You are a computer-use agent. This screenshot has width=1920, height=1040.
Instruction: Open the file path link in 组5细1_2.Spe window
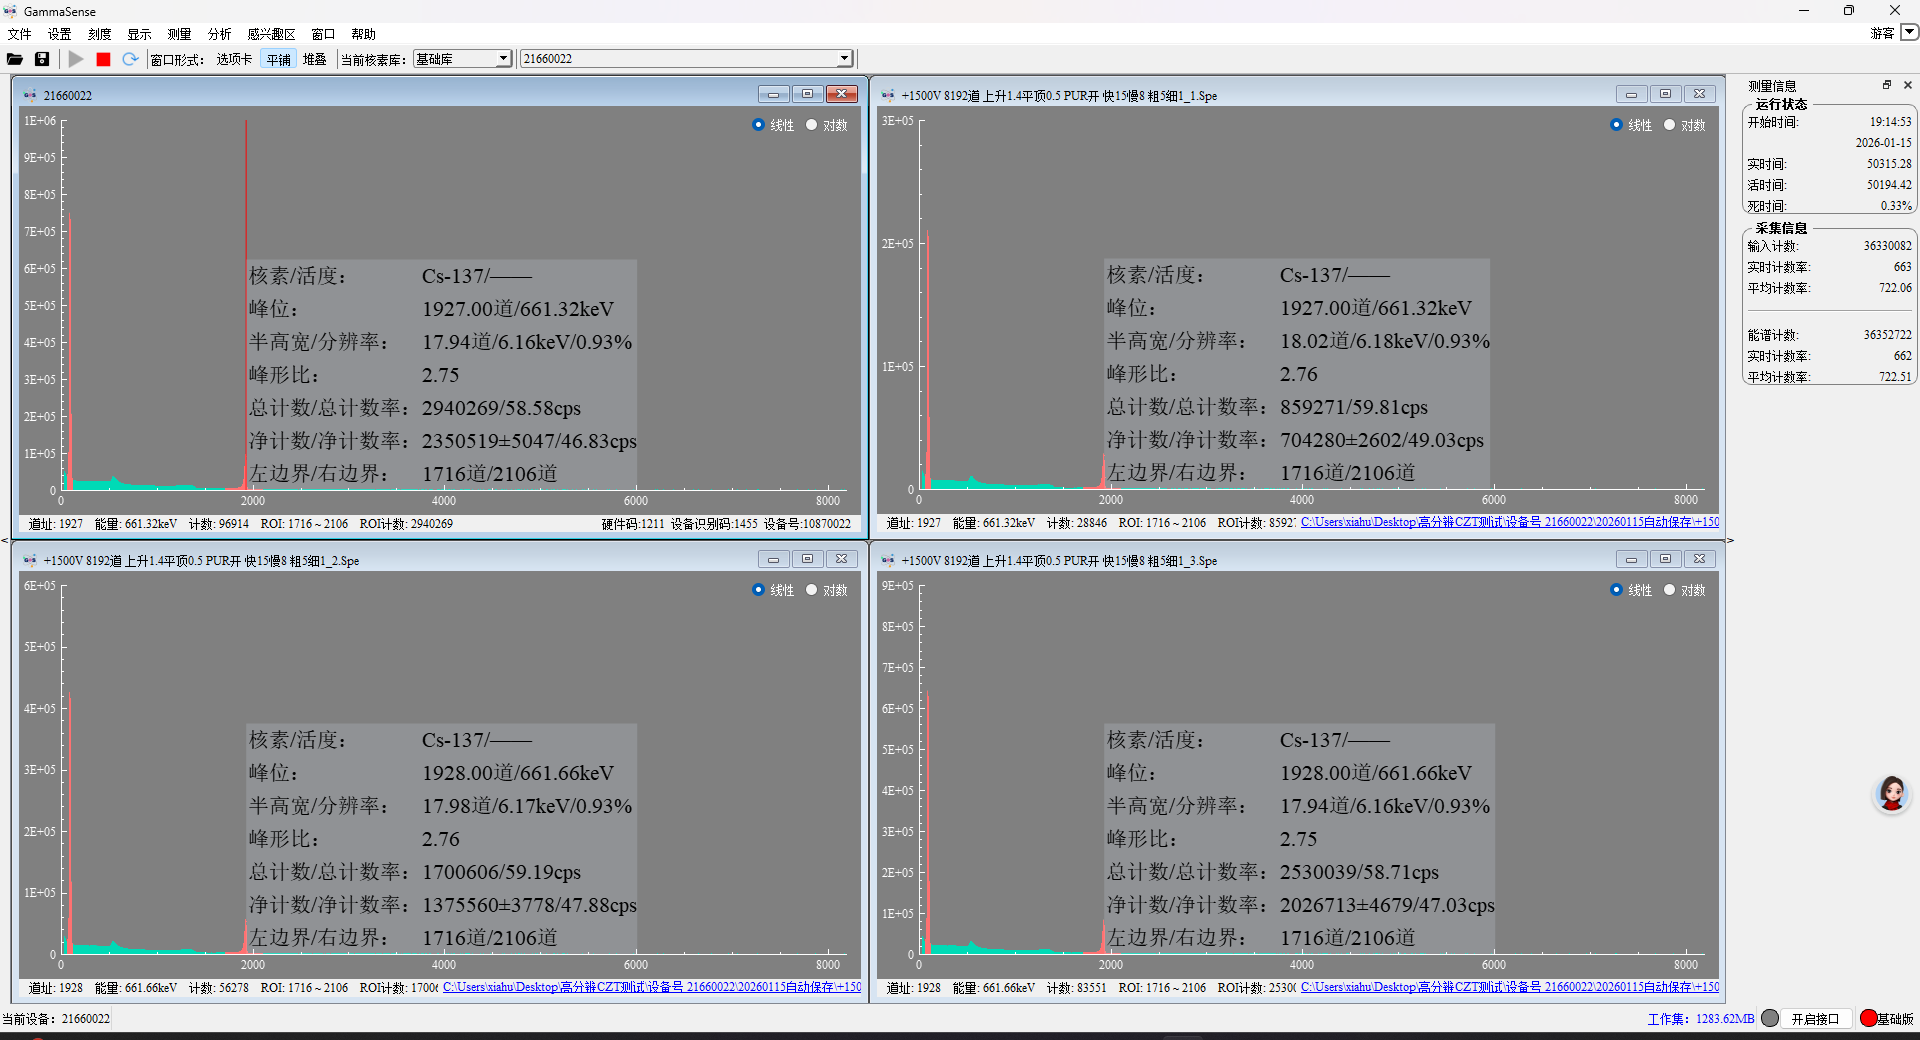click(x=651, y=987)
